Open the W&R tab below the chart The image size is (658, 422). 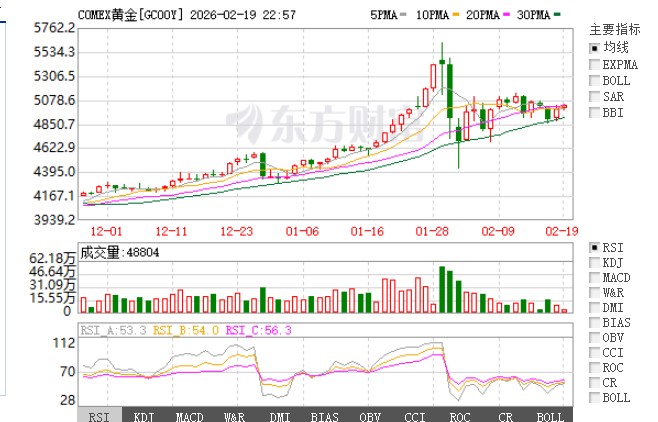(x=235, y=415)
